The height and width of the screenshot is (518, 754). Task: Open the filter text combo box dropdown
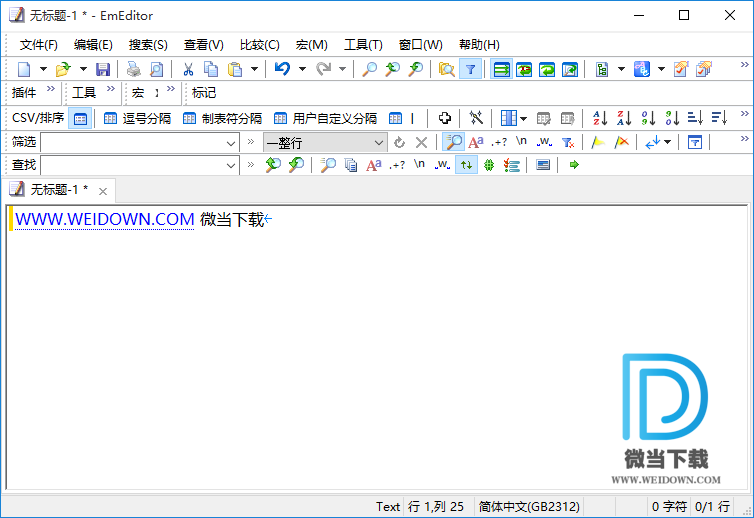coord(231,143)
